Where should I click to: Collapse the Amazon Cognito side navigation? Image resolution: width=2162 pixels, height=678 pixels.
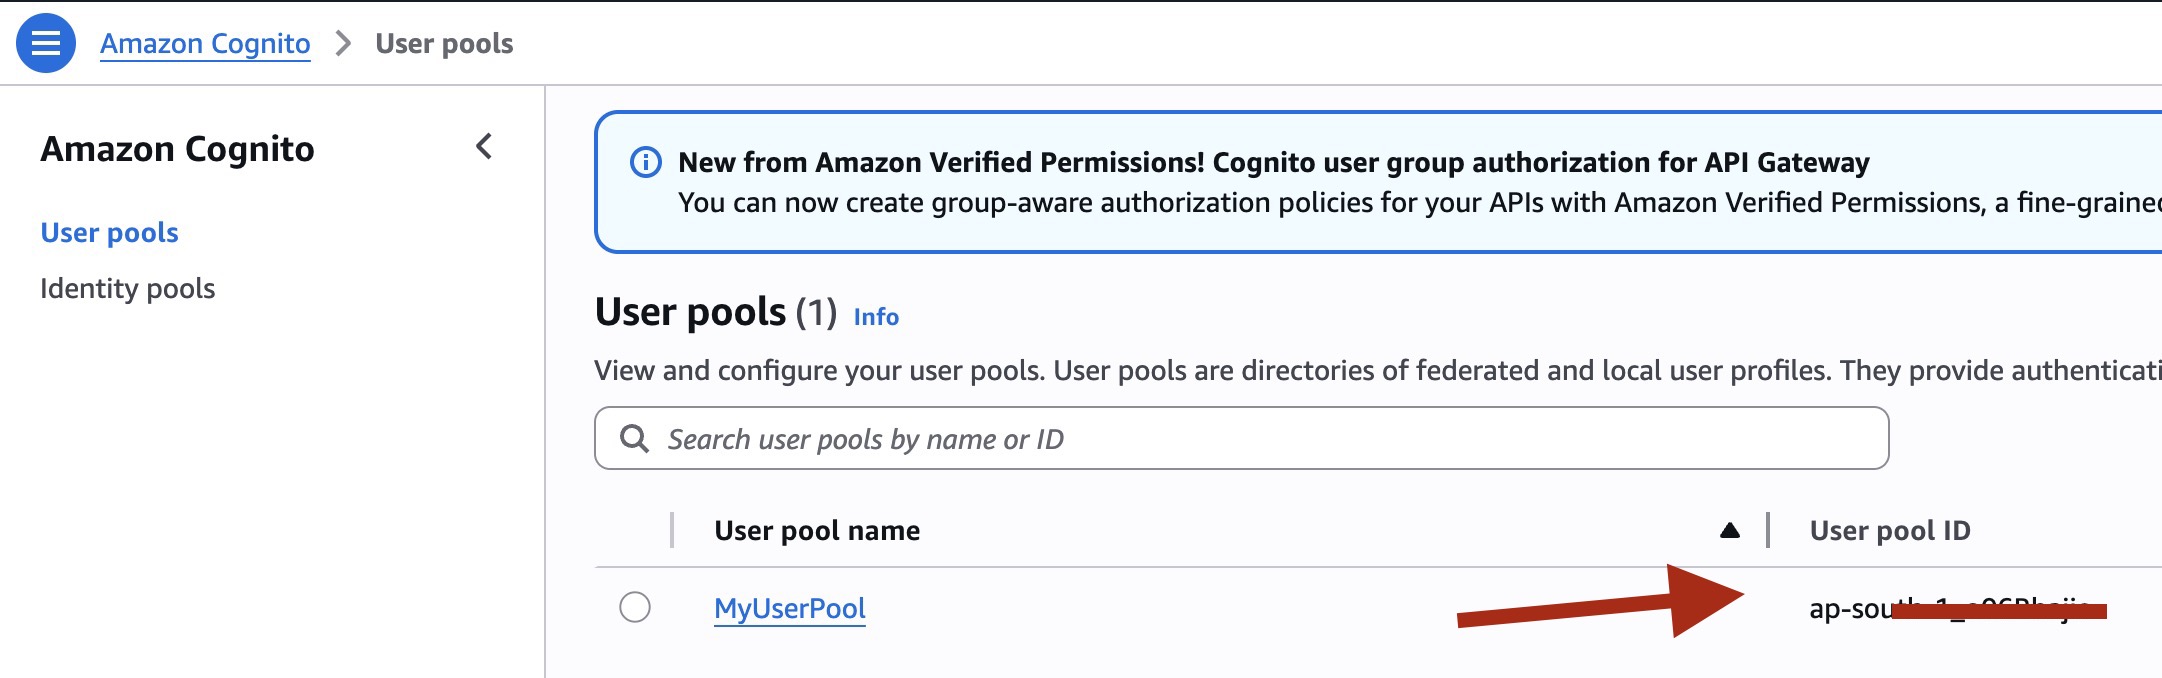(484, 147)
